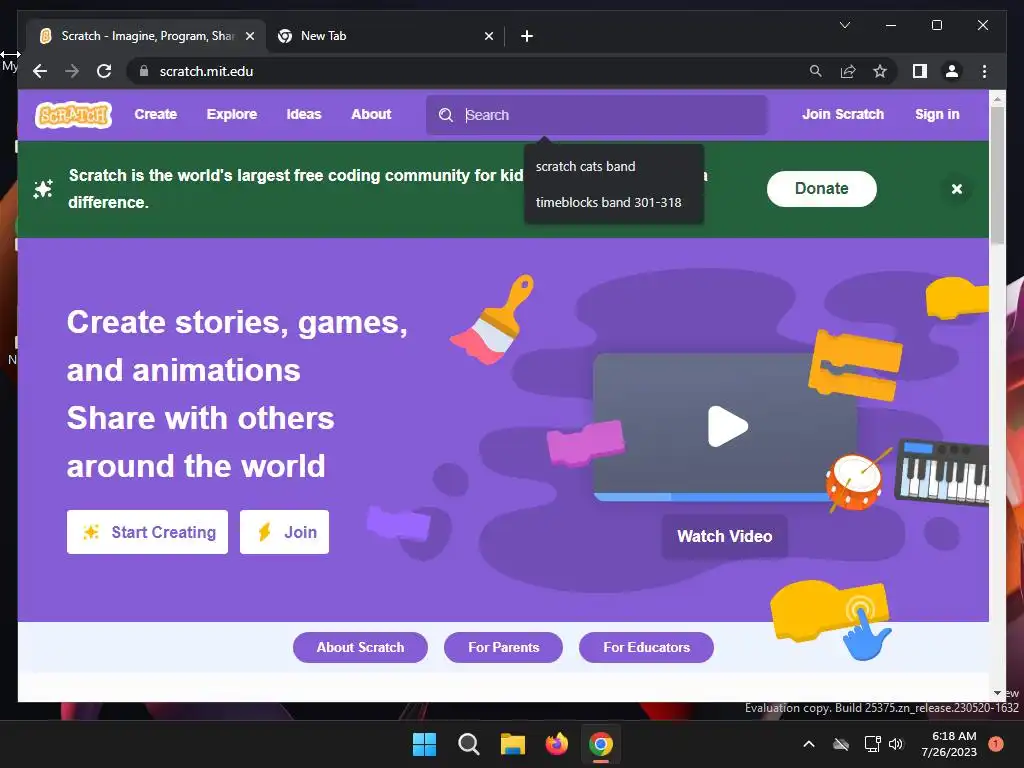This screenshot has width=1024, height=768.
Task: Click the address bar URL scratch.mit.edu
Action: [x=206, y=71]
